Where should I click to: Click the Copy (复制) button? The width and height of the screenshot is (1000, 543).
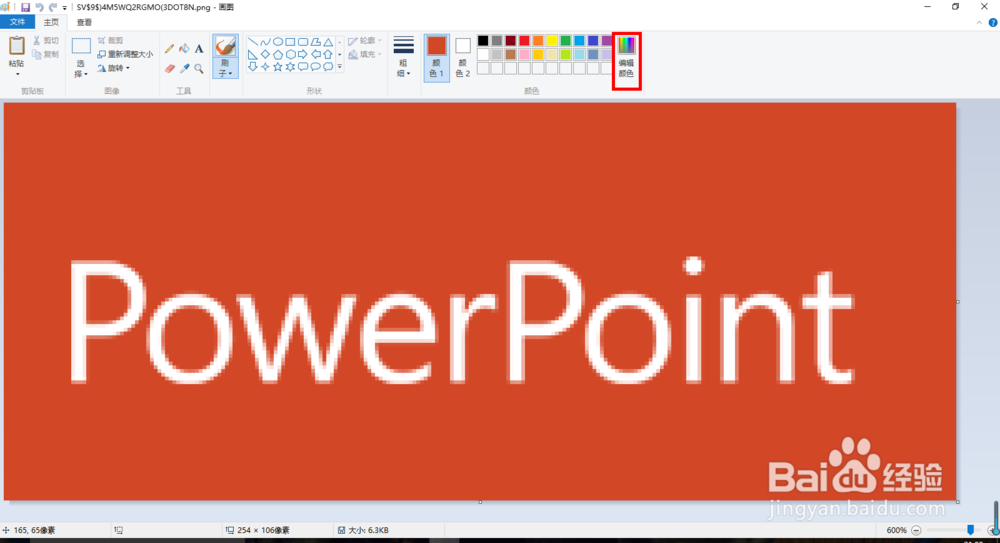click(46, 54)
